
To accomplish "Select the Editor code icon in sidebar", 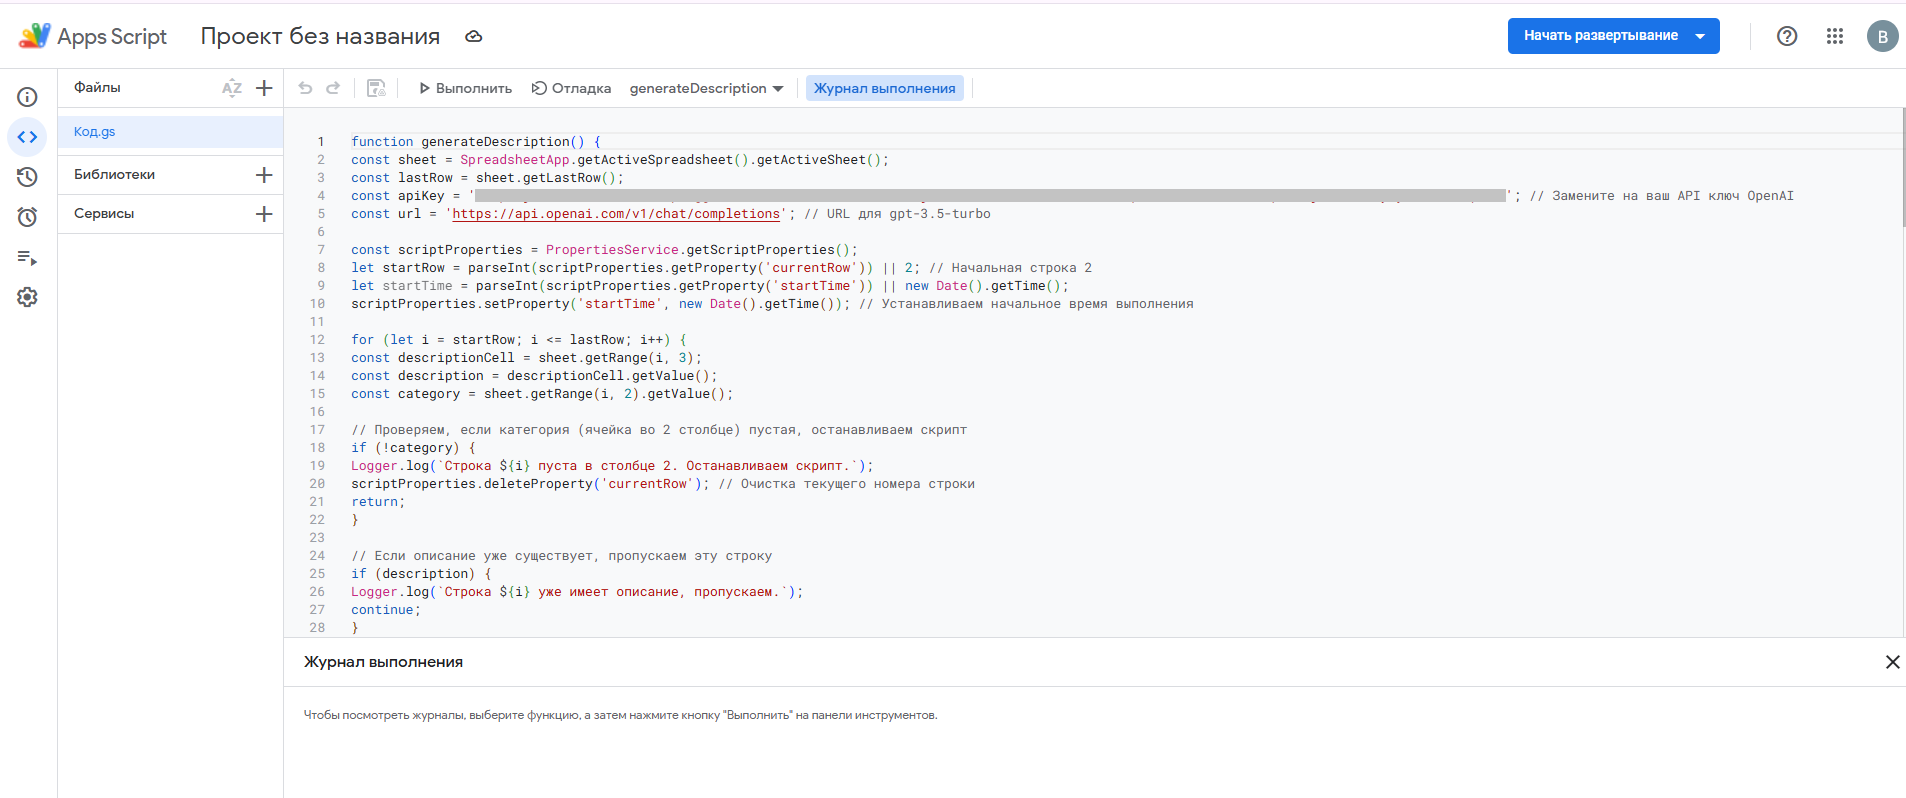I will point(27,137).
